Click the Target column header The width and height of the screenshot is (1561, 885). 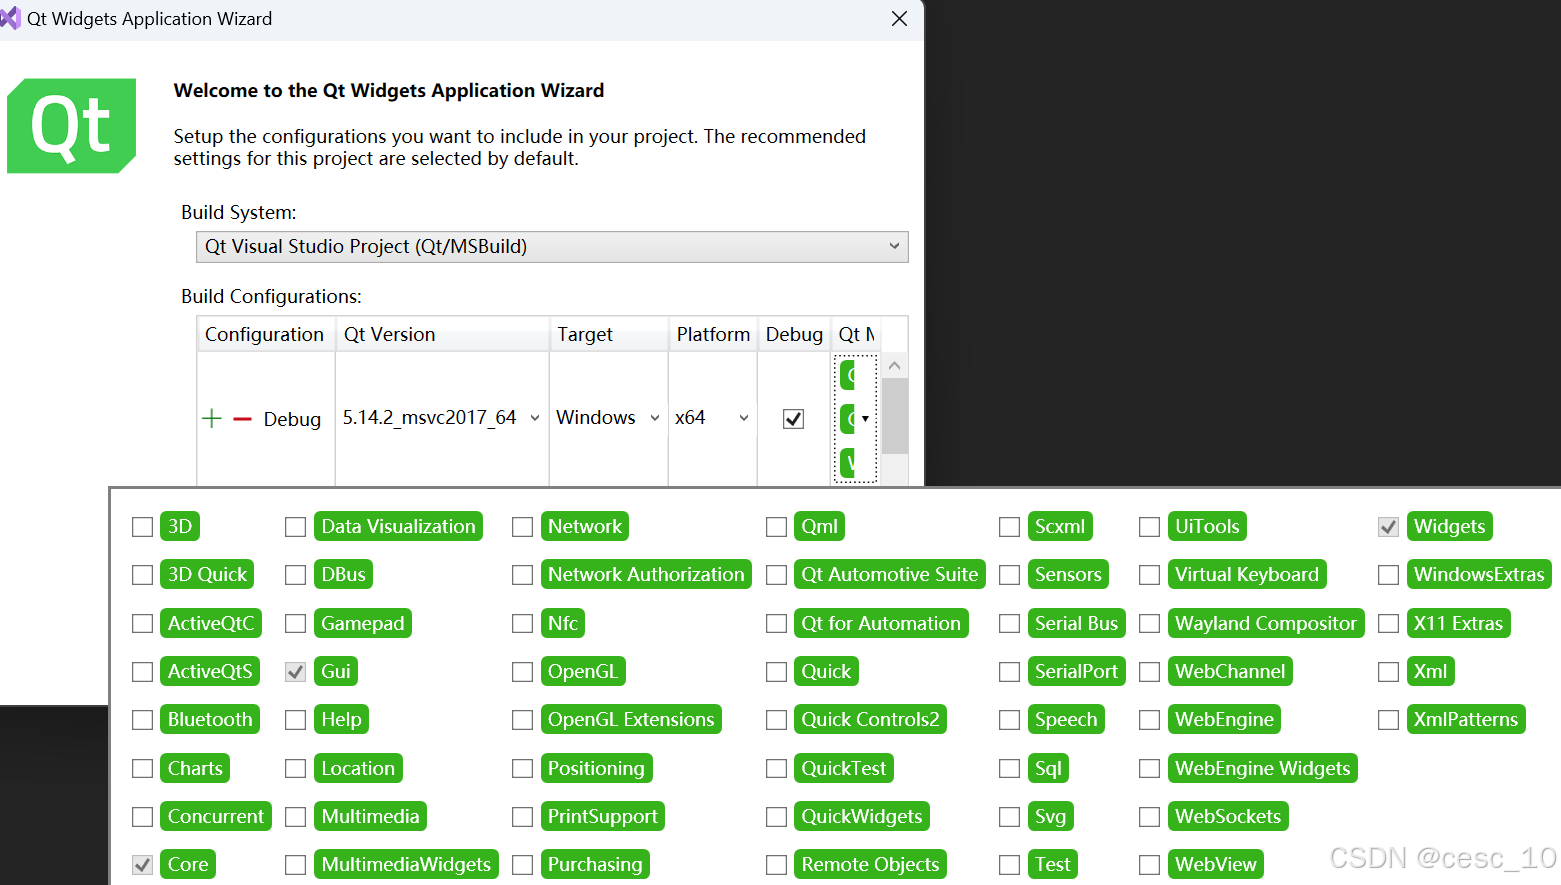pyautogui.click(x=609, y=334)
